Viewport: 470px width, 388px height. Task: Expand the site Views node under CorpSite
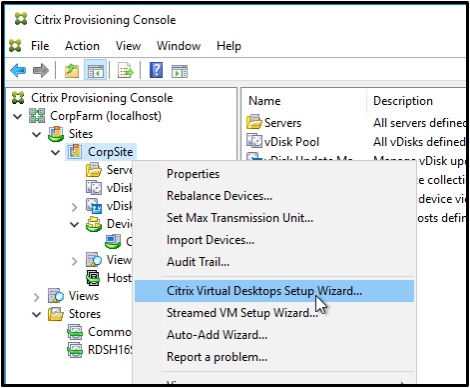tap(74, 261)
